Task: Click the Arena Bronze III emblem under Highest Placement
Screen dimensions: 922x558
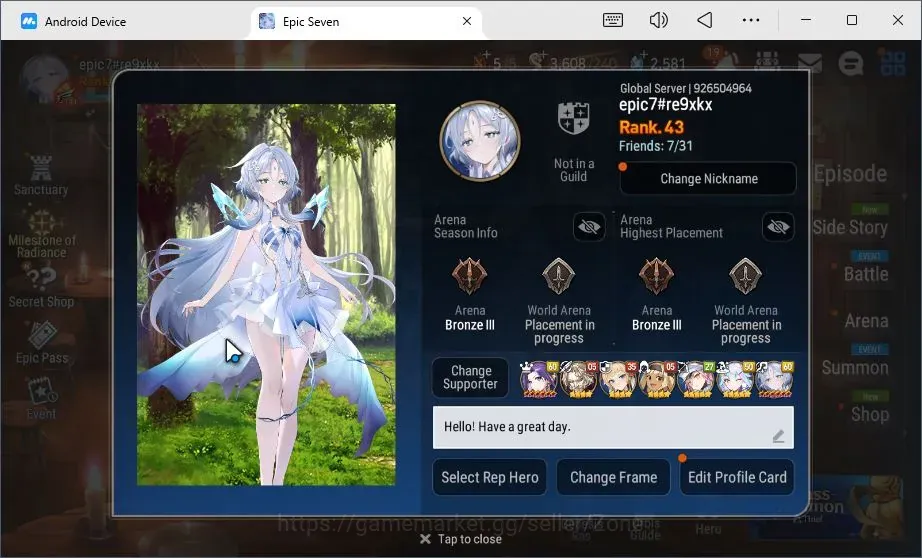Action: pos(656,276)
